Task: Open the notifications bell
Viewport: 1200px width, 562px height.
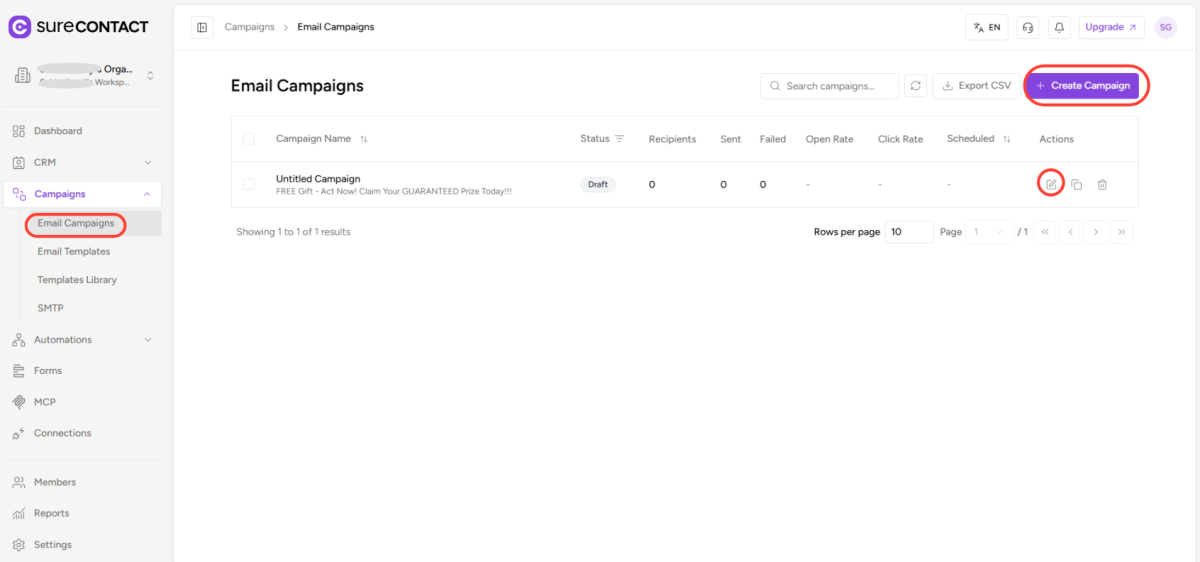Action: pos(1058,28)
